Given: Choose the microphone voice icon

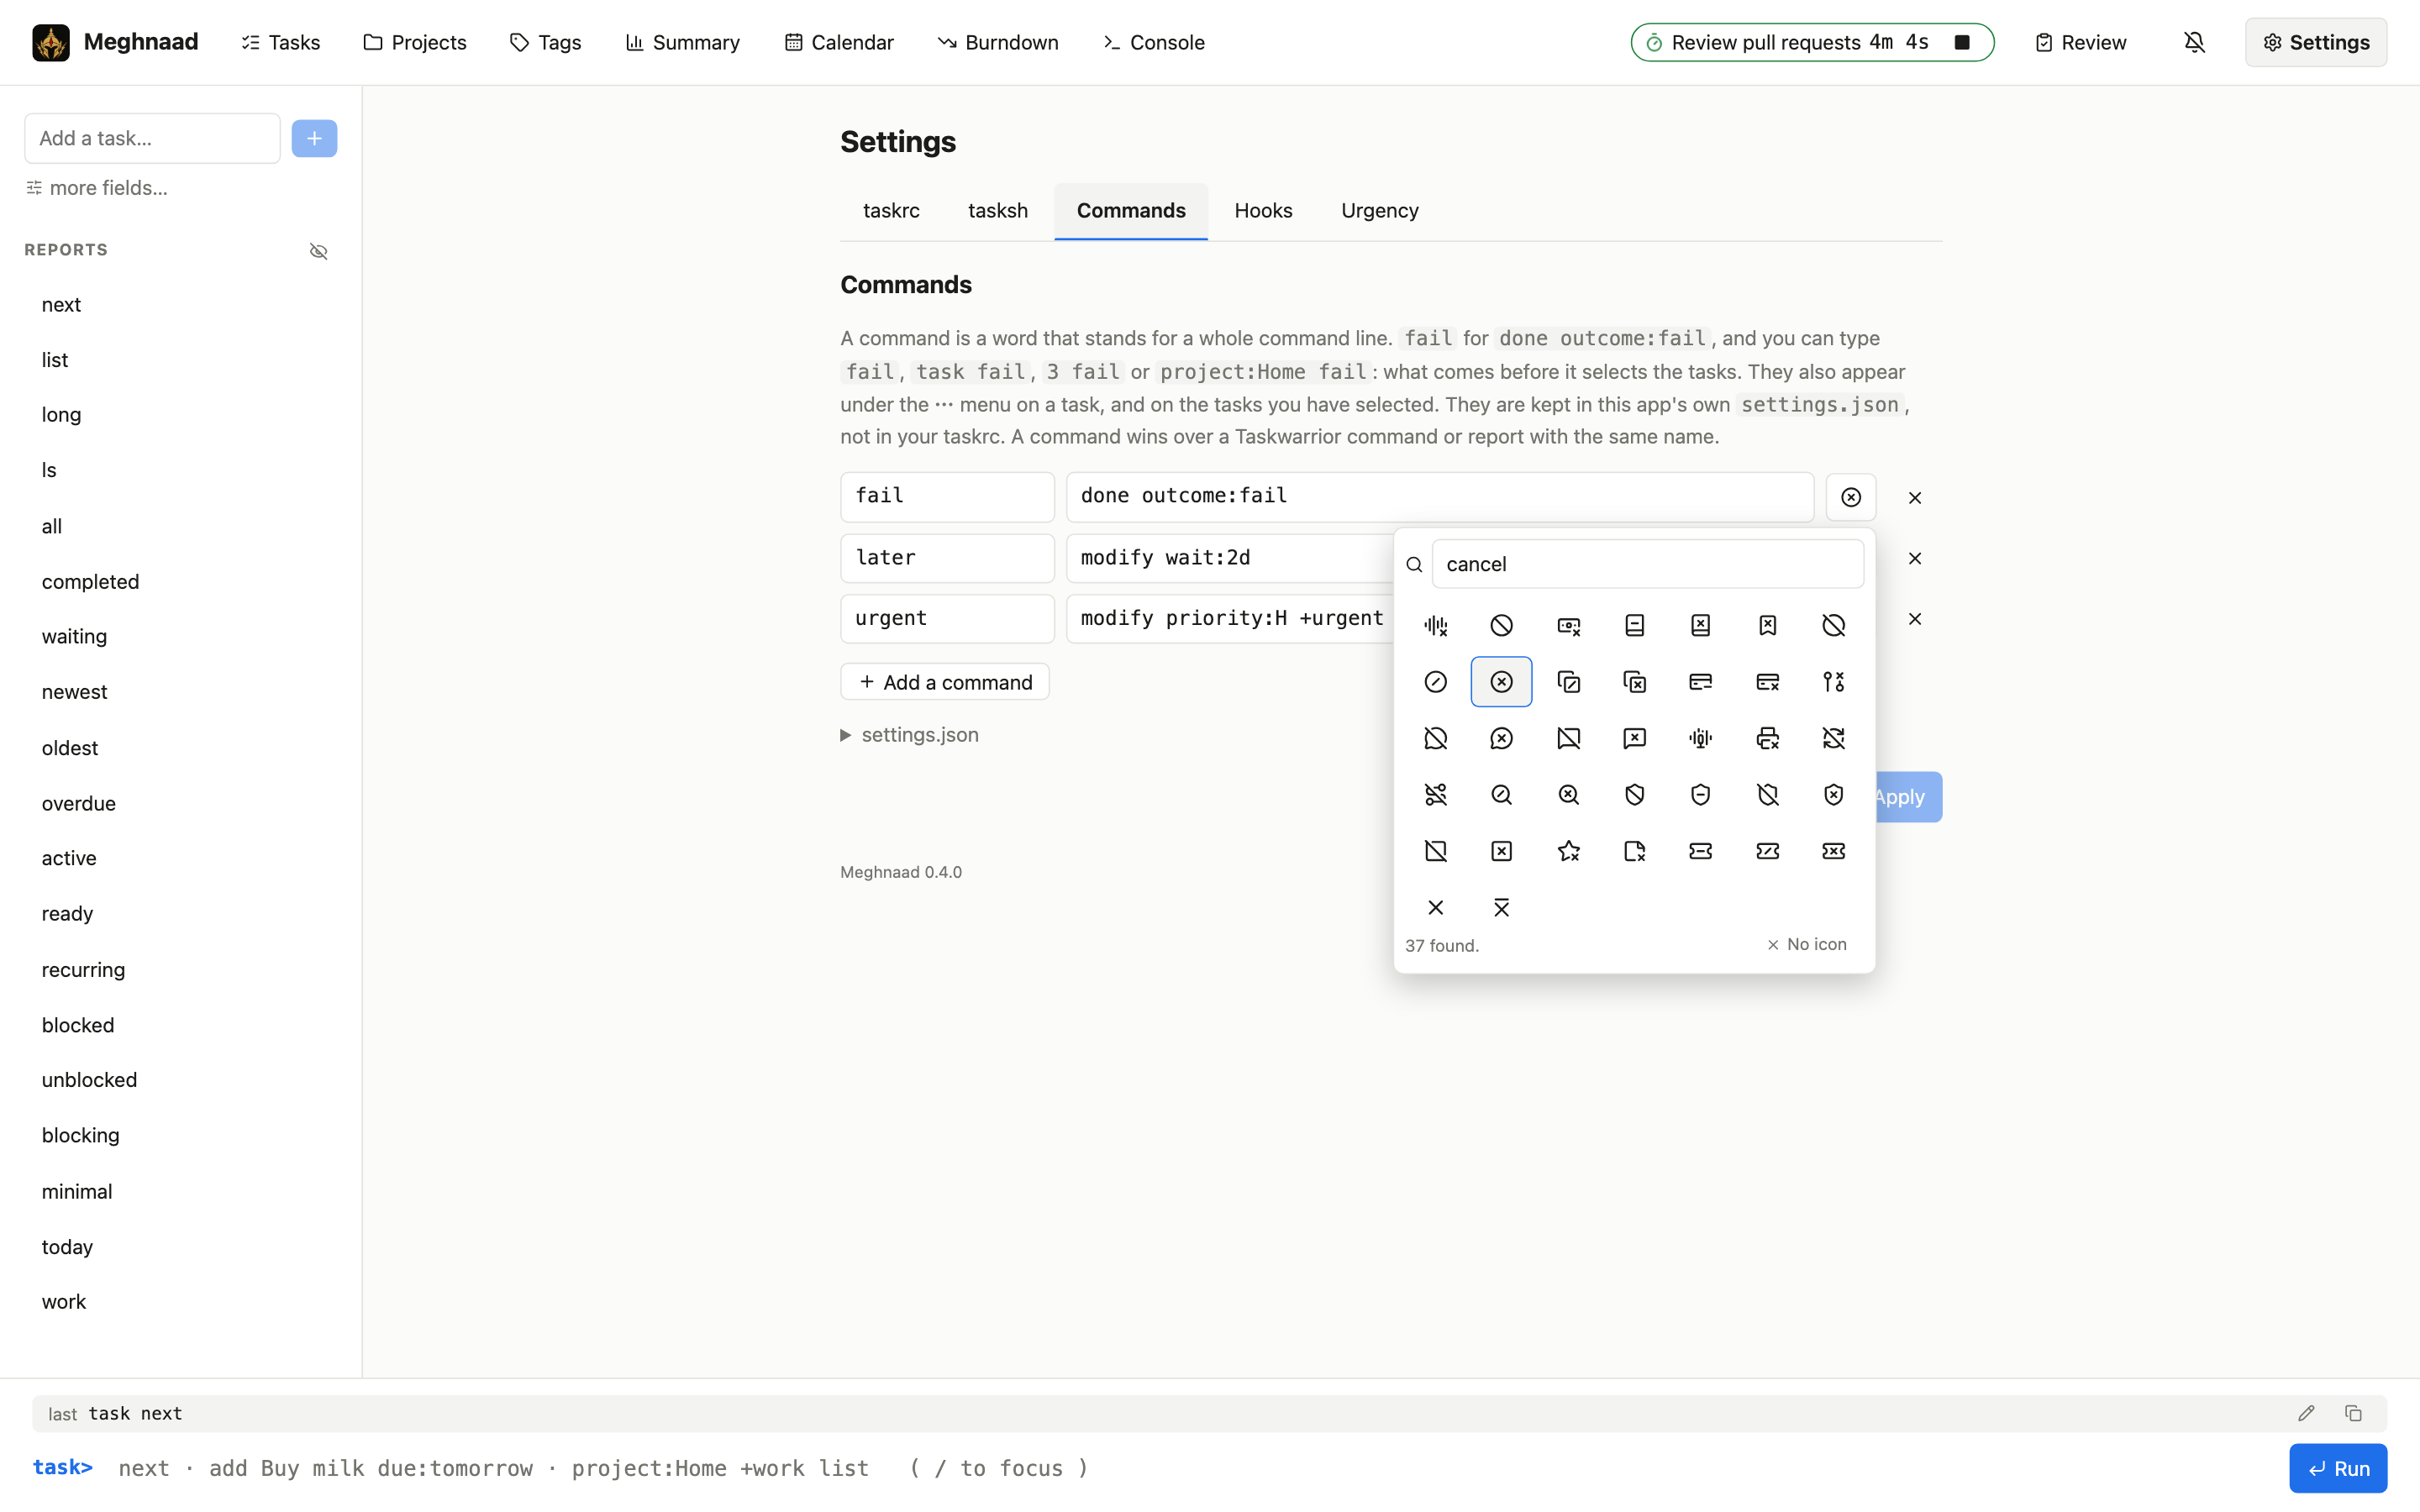Looking at the screenshot, I should click(x=1700, y=738).
